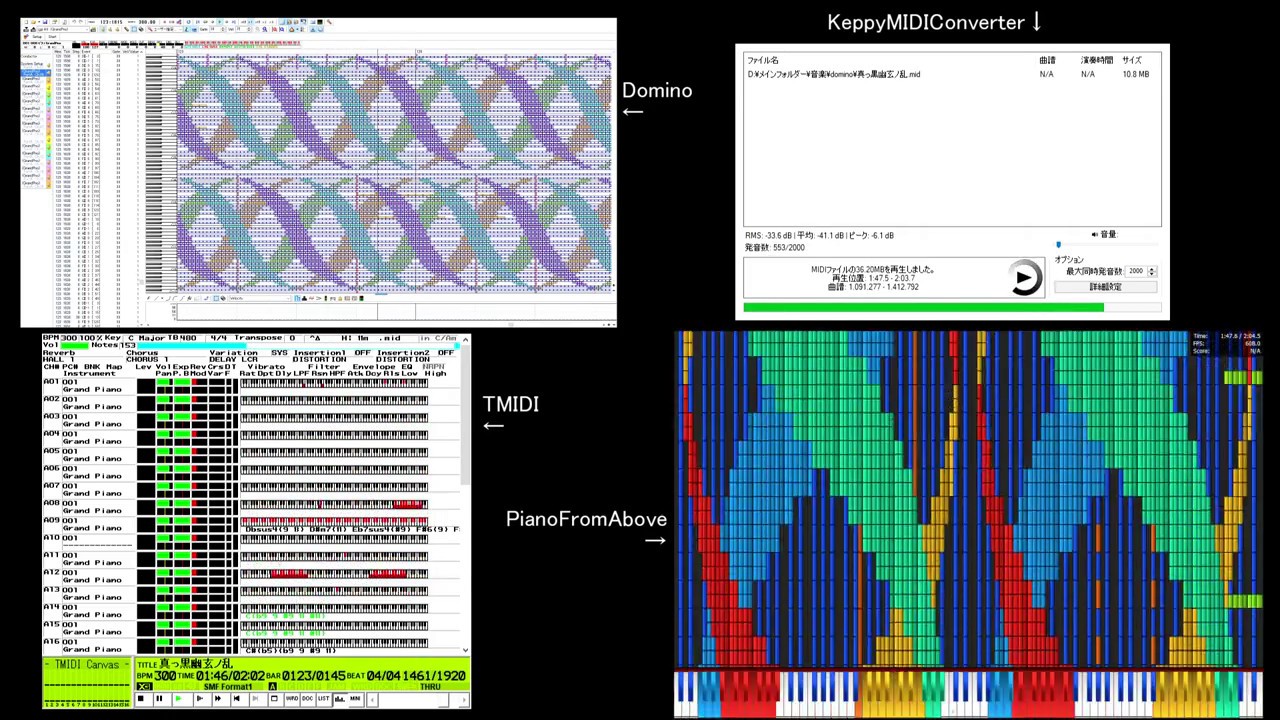This screenshot has height=720, width=1280.
Task: Click the BPM 300 readout in TMIDI status
Action: [165, 677]
